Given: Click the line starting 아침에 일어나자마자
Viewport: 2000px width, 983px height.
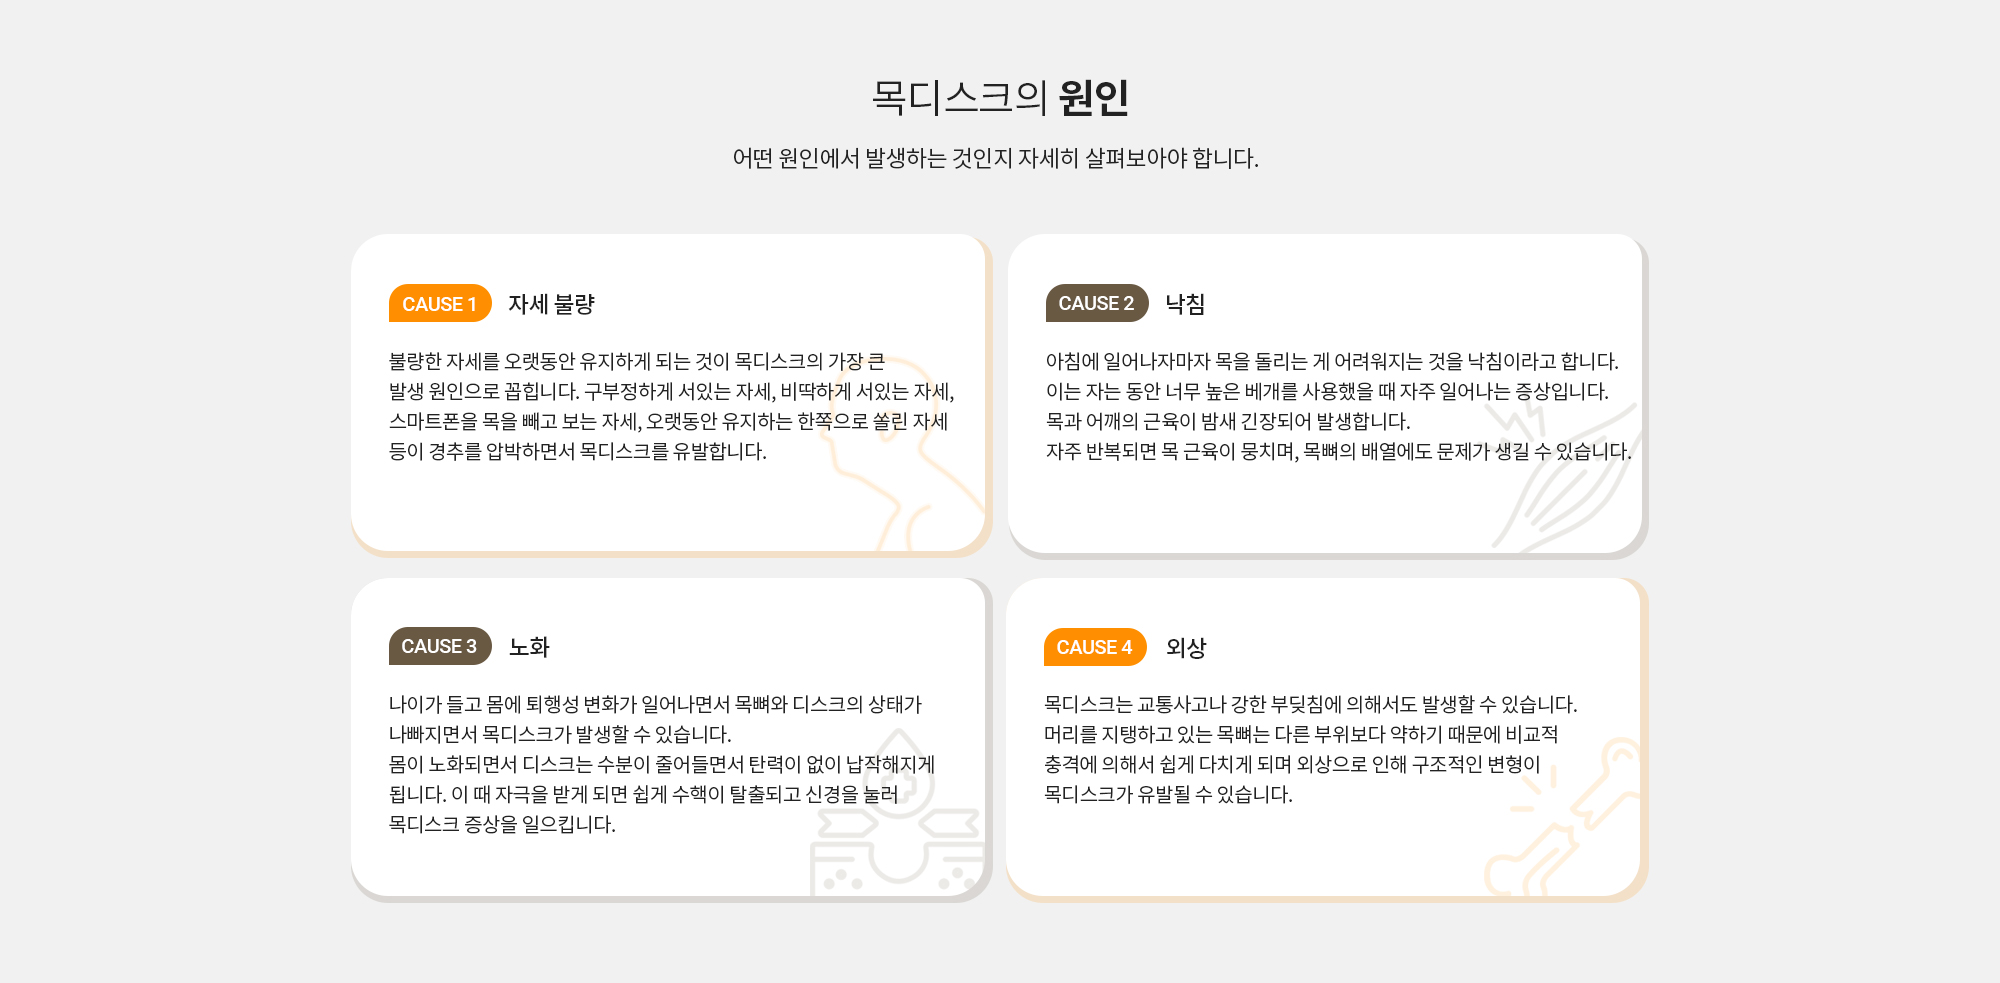Looking at the screenshot, I should coord(1332,361).
